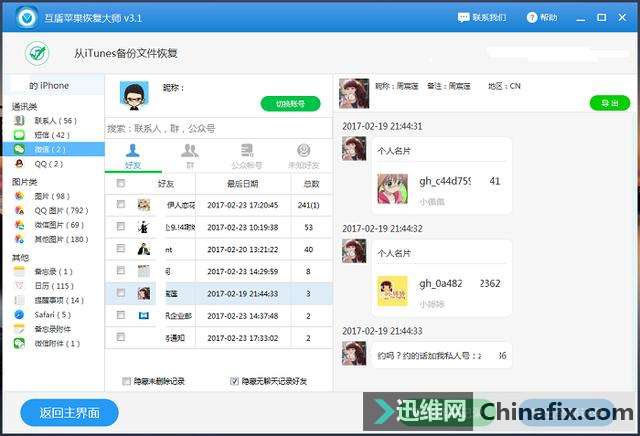Click the 切换账号 switch account button
Screen dimensions: 640x436
click(290, 103)
